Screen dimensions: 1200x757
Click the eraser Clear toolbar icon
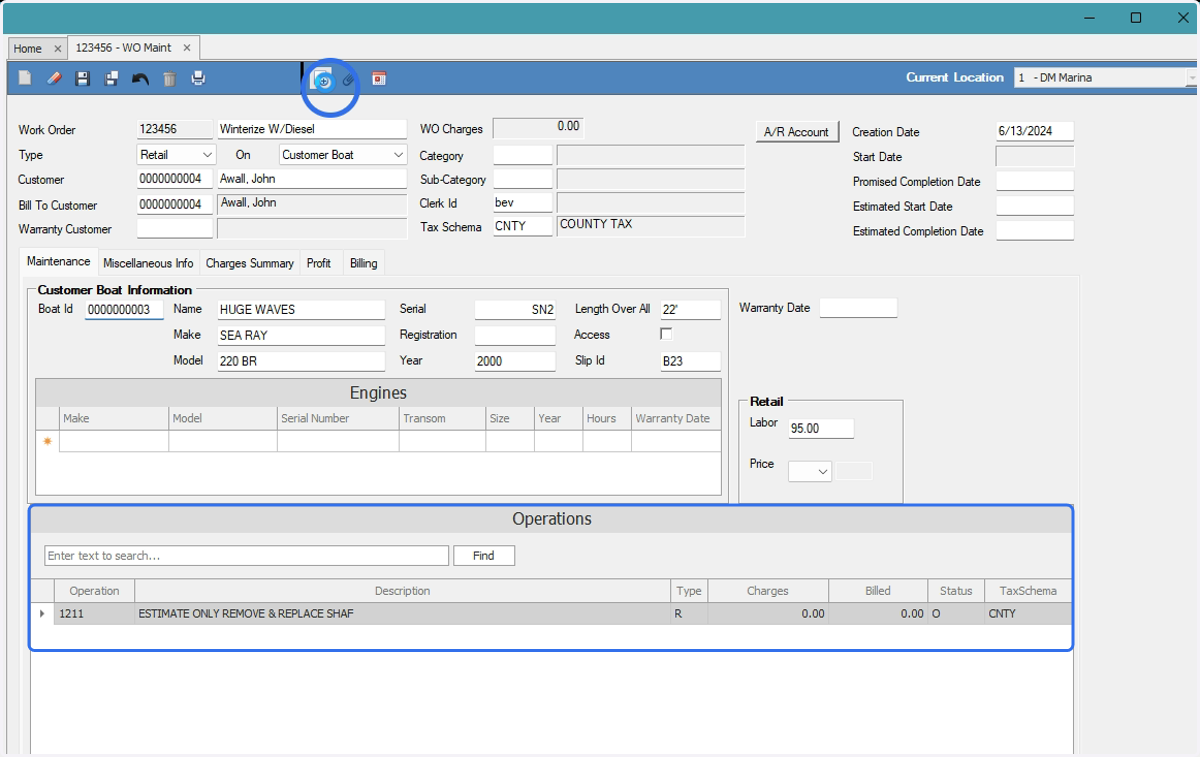(54, 78)
